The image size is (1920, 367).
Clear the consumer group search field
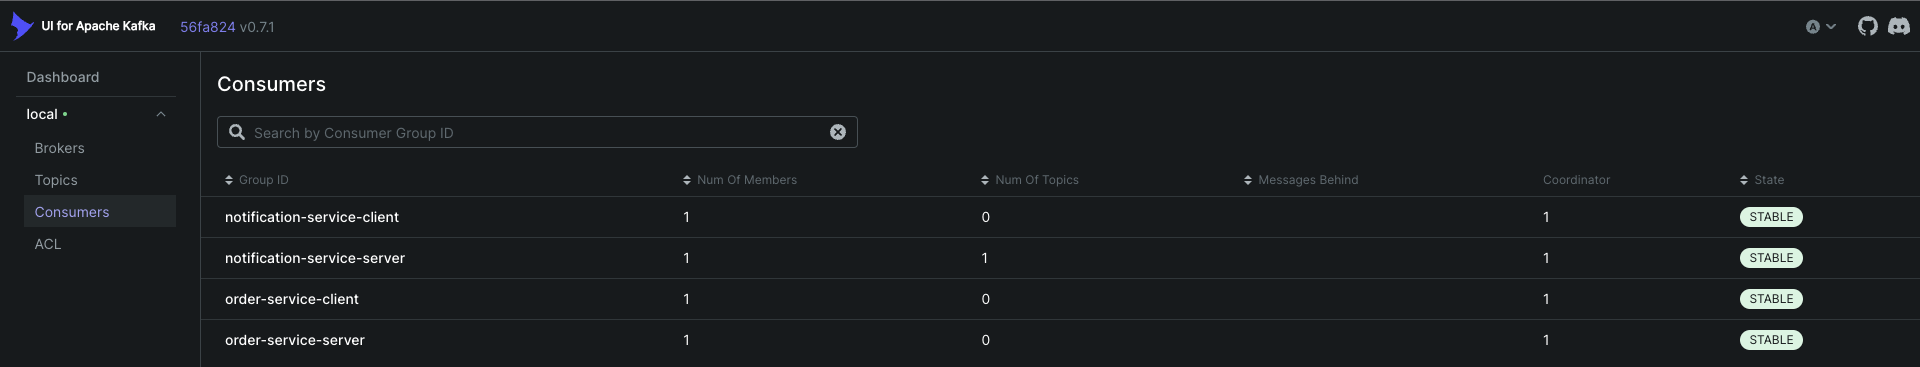(838, 132)
